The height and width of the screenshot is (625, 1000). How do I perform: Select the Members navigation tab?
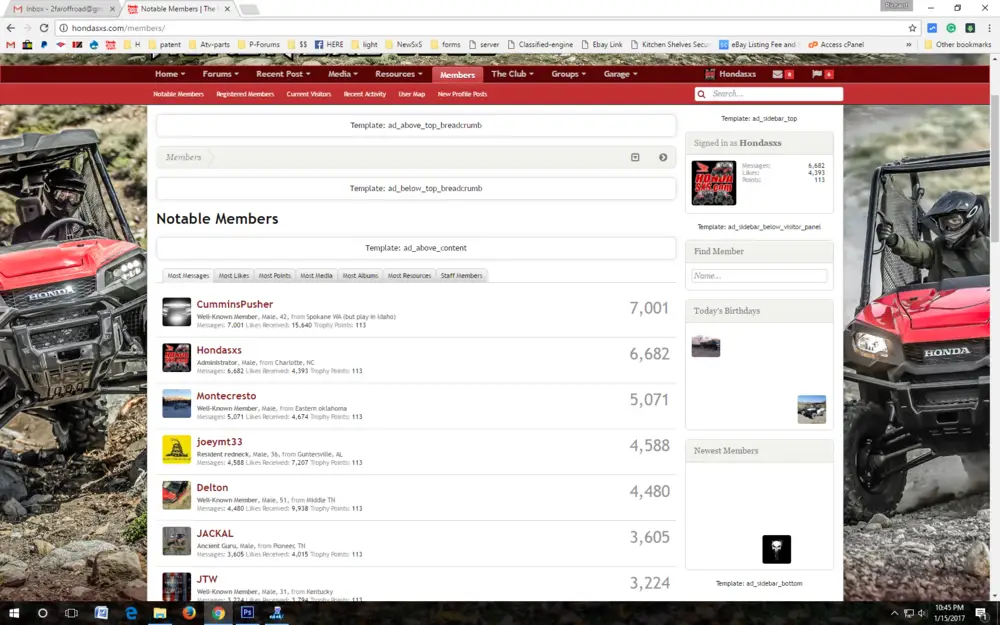pos(457,75)
